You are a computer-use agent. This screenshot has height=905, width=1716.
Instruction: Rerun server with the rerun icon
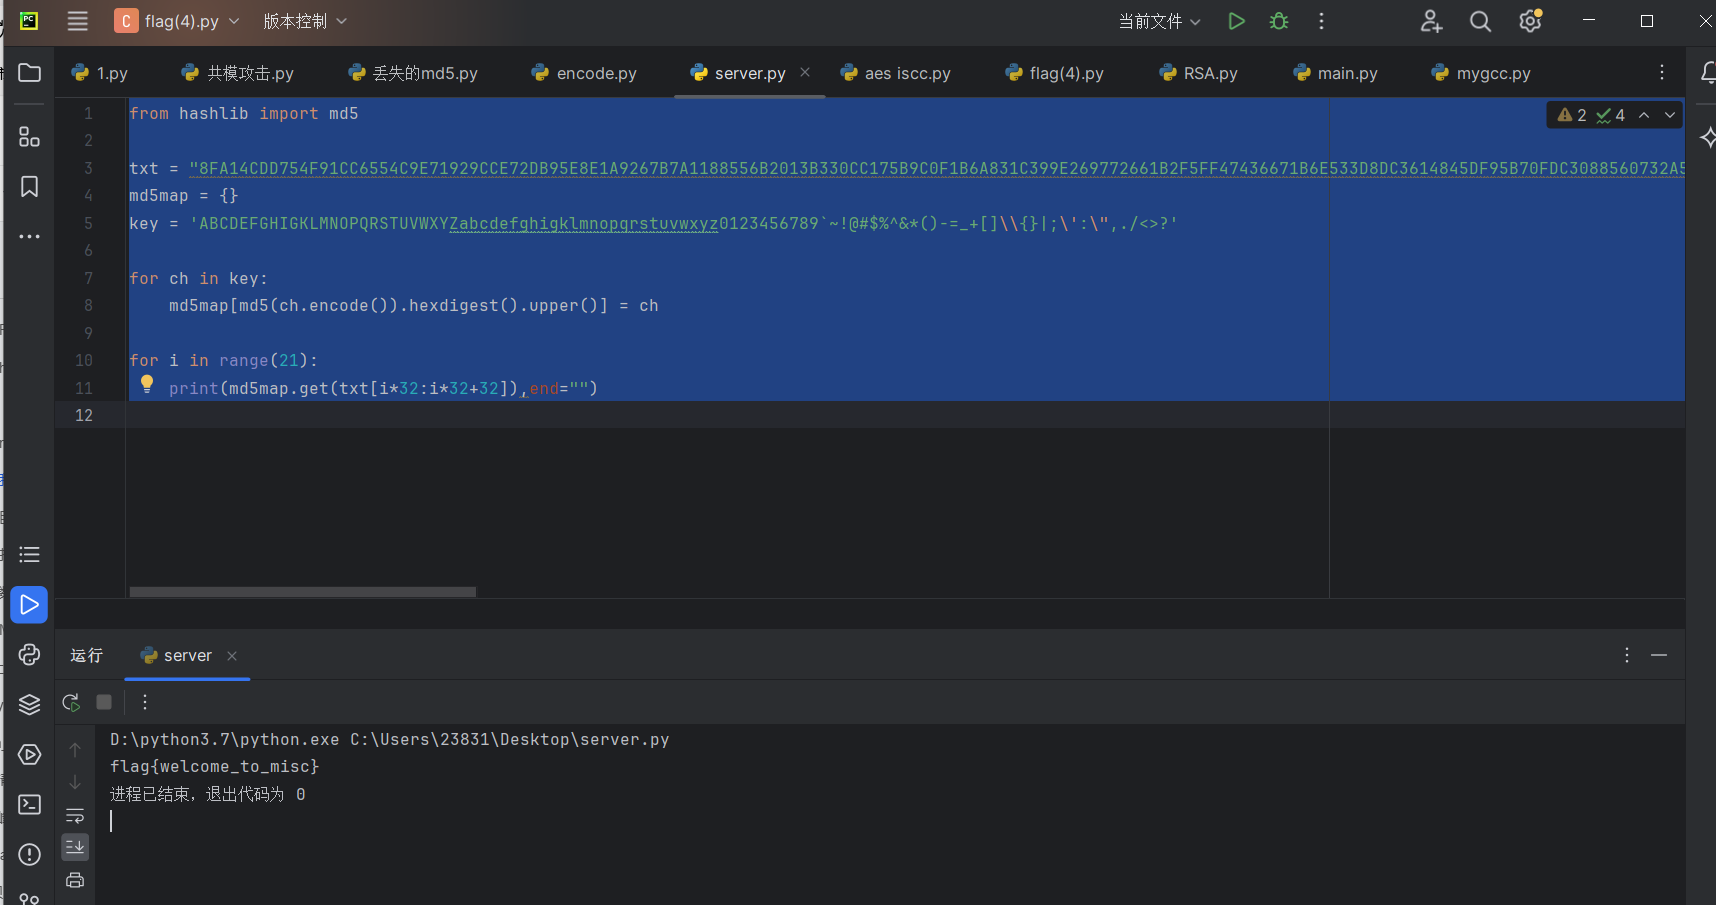point(71,702)
